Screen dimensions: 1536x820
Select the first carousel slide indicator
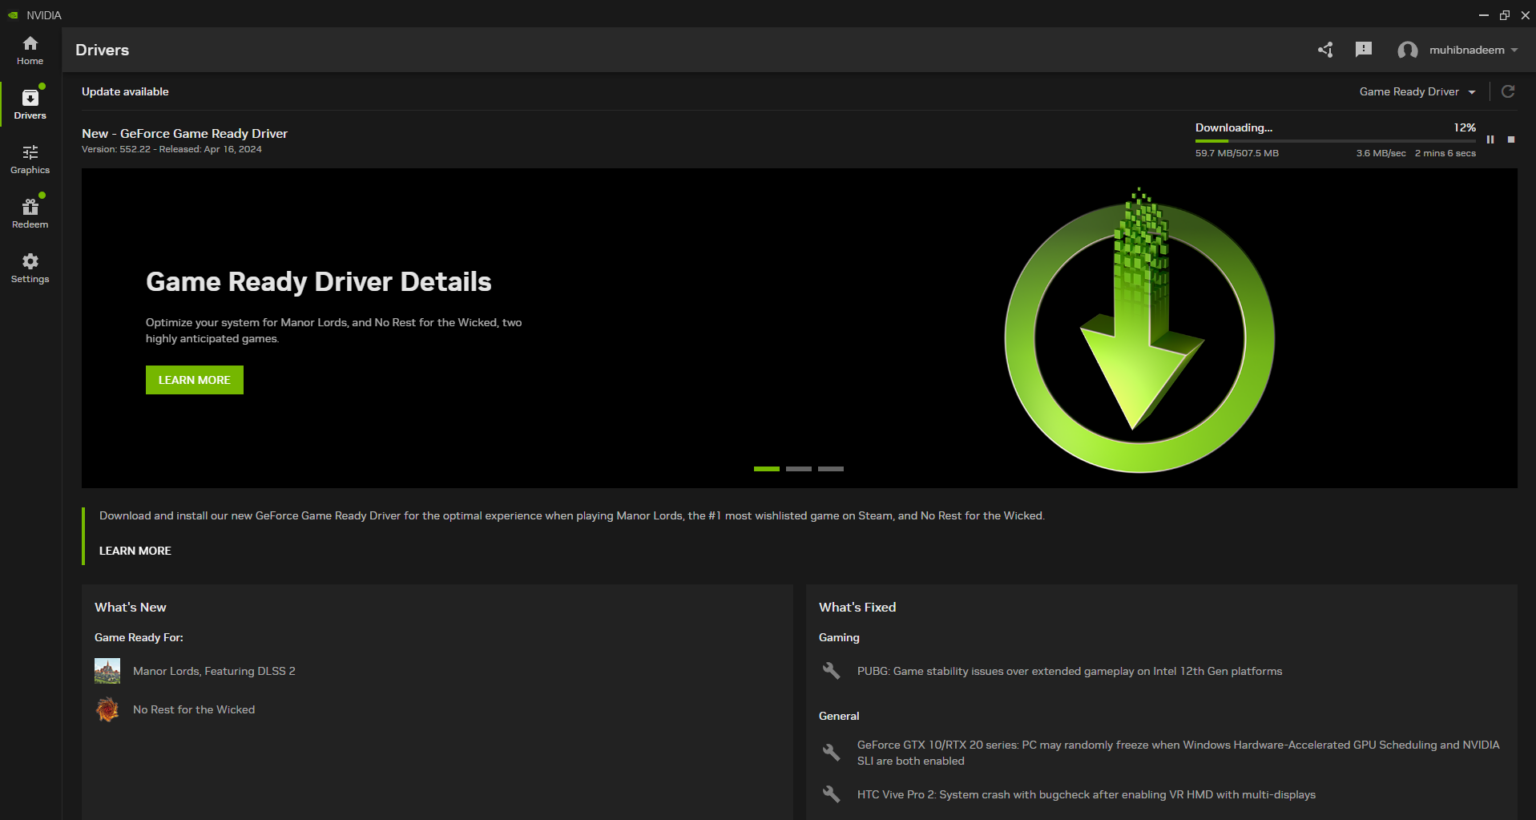tap(766, 469)
